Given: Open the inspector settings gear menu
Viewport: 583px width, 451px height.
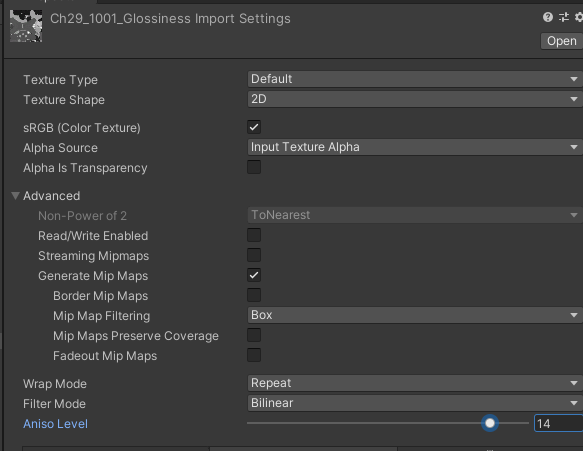Looking at the screenshot, I should click(579, 17).
